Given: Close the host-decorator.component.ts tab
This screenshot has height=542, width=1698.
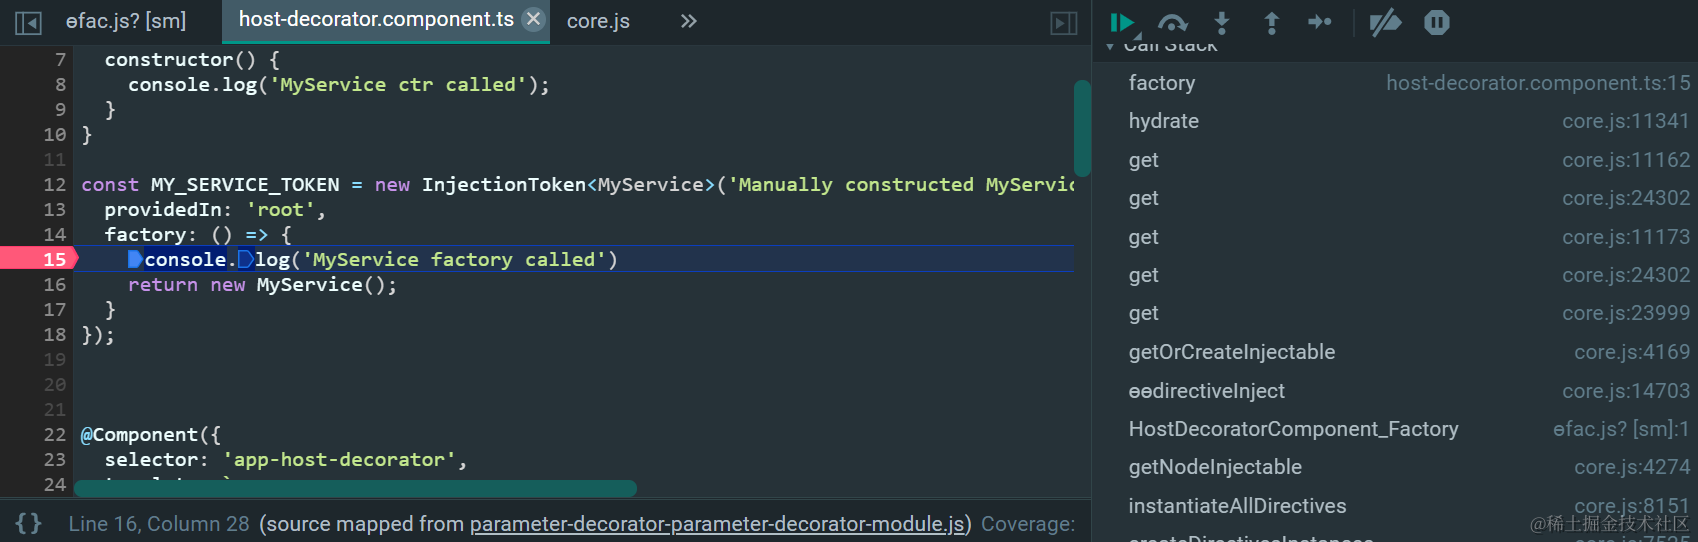Looking at the screenshot, I should coord(534,19).
